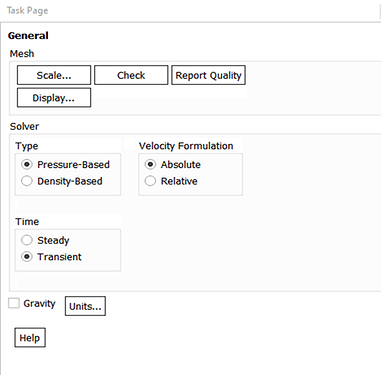This screenshot has width=381, height=375.
Task: Click the Type label under Solver
Action: (27, 146)
